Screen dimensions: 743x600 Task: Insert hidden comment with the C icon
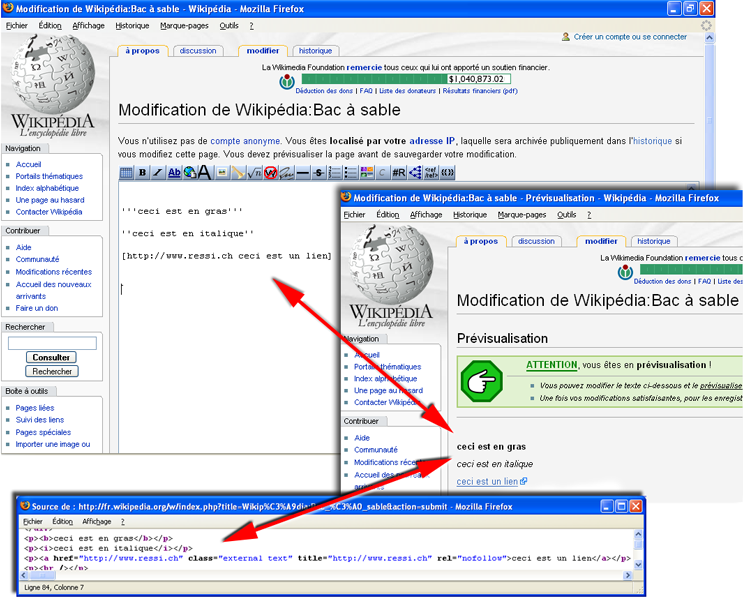383,173
